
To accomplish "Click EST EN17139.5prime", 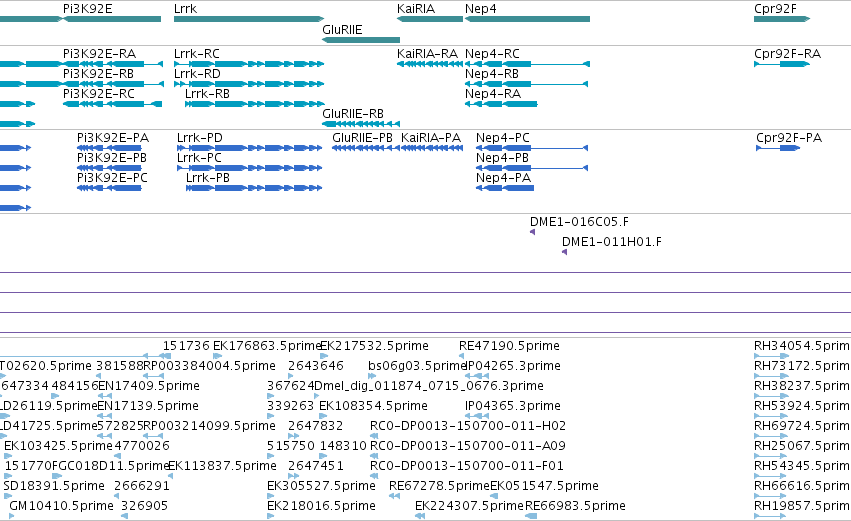I will coord(148,406).
